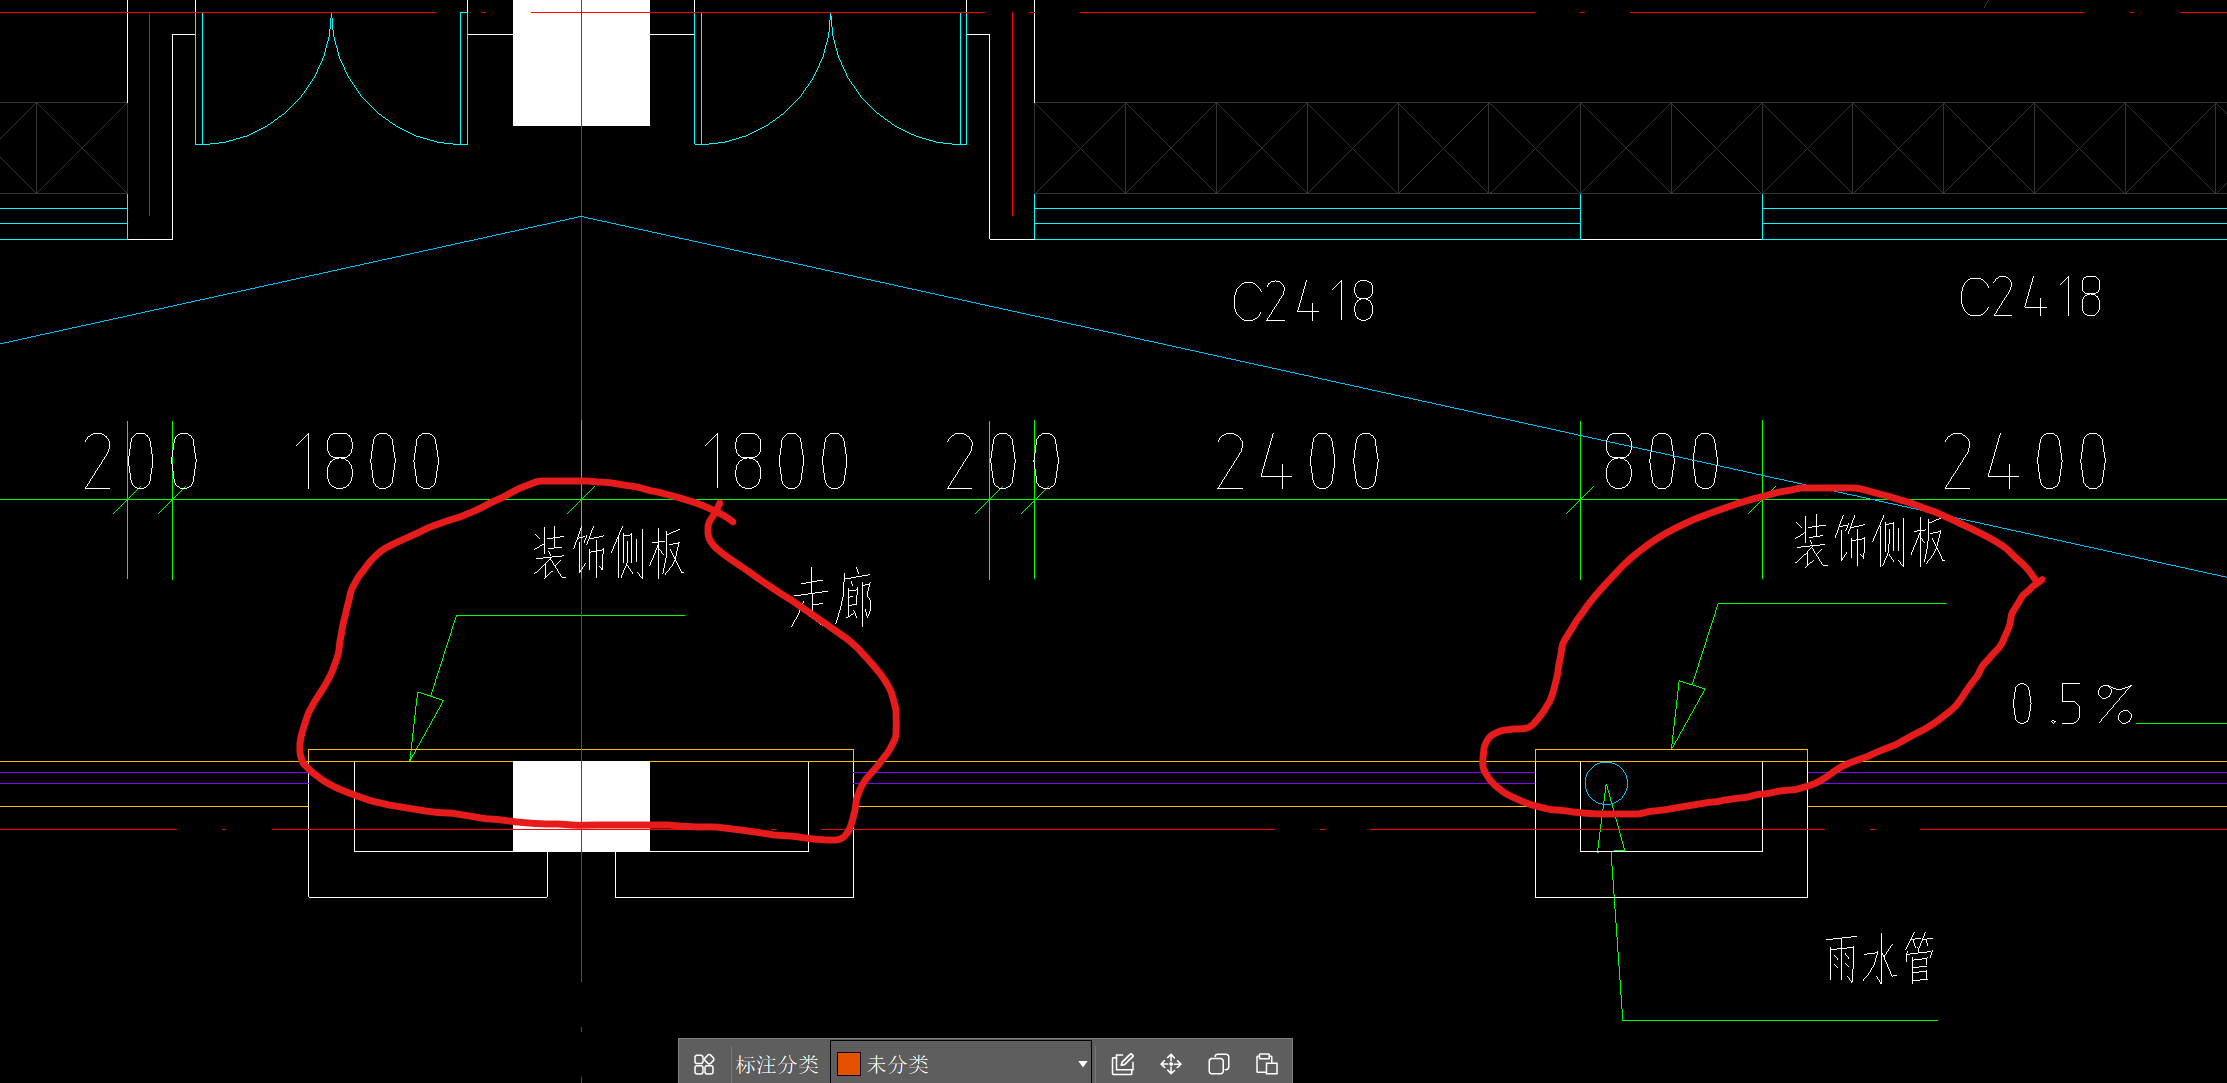Click the 标注分类 label in the toolbar

(x=777, y=1064)
